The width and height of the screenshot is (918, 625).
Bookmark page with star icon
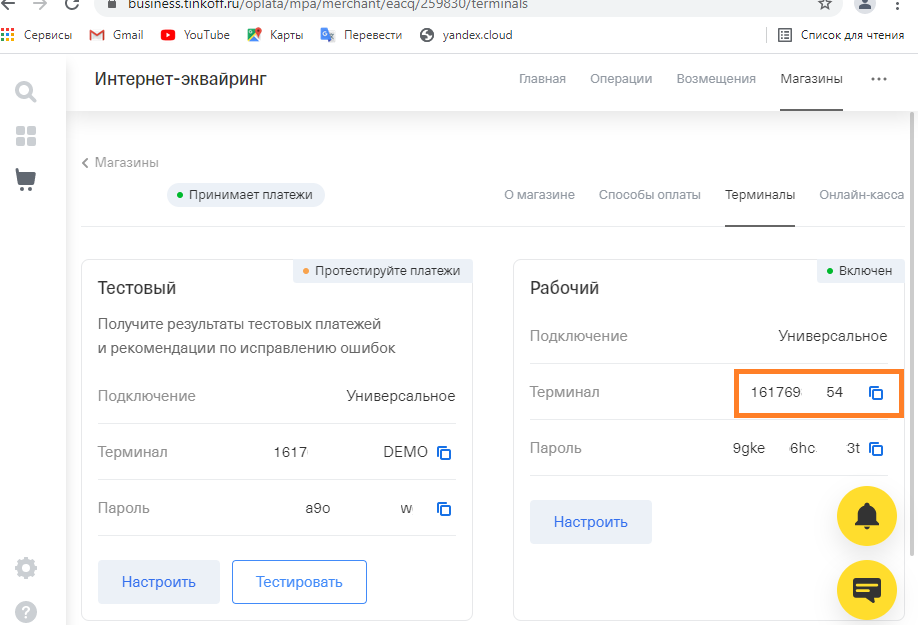825,5
